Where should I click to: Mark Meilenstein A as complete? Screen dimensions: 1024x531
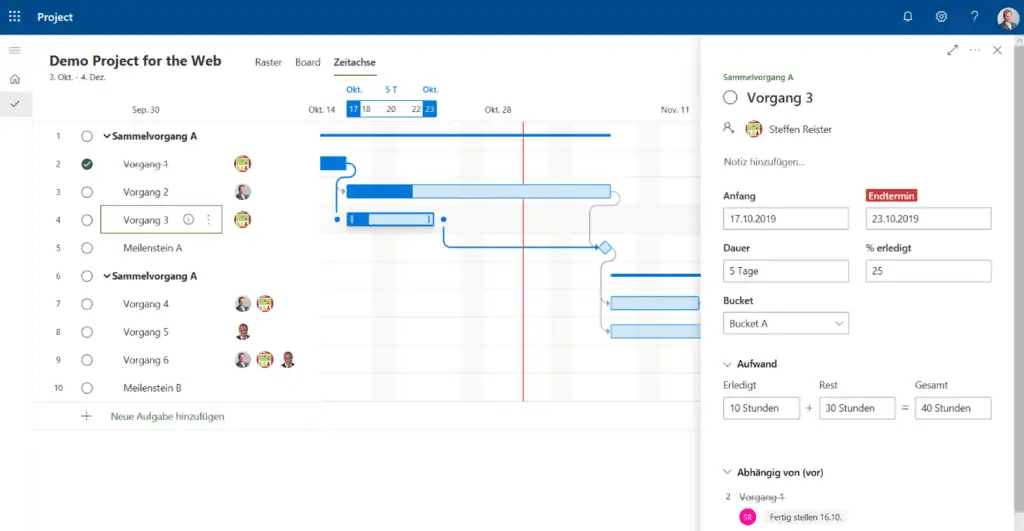[87, 248]
